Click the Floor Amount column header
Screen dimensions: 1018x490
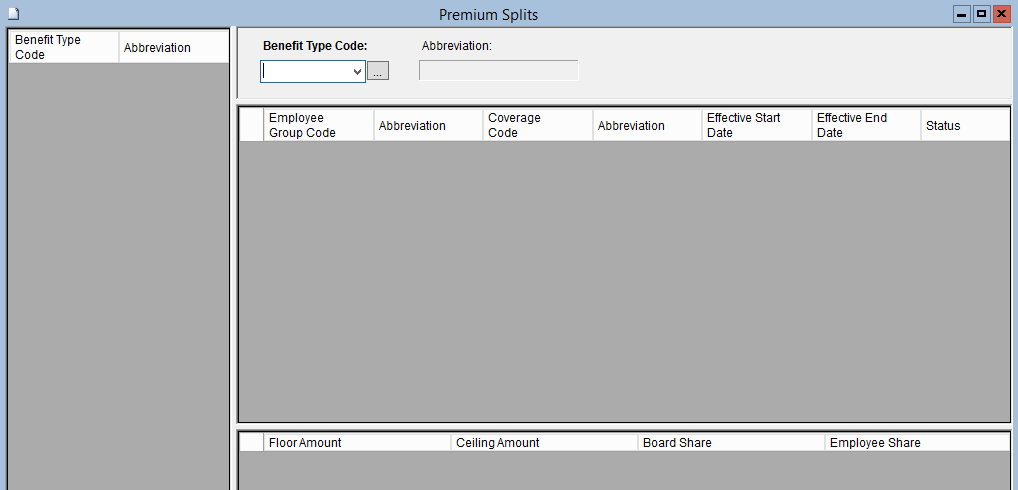click(x=357, y=442)
